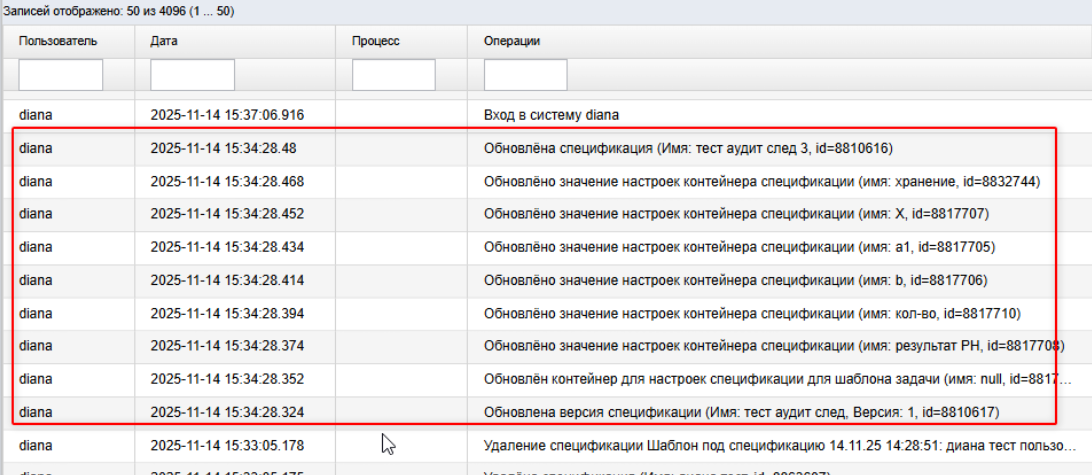
Task: Select the row with имя: хранение, id=8832744
Action: pyautogui.click(x=546, y=182)
